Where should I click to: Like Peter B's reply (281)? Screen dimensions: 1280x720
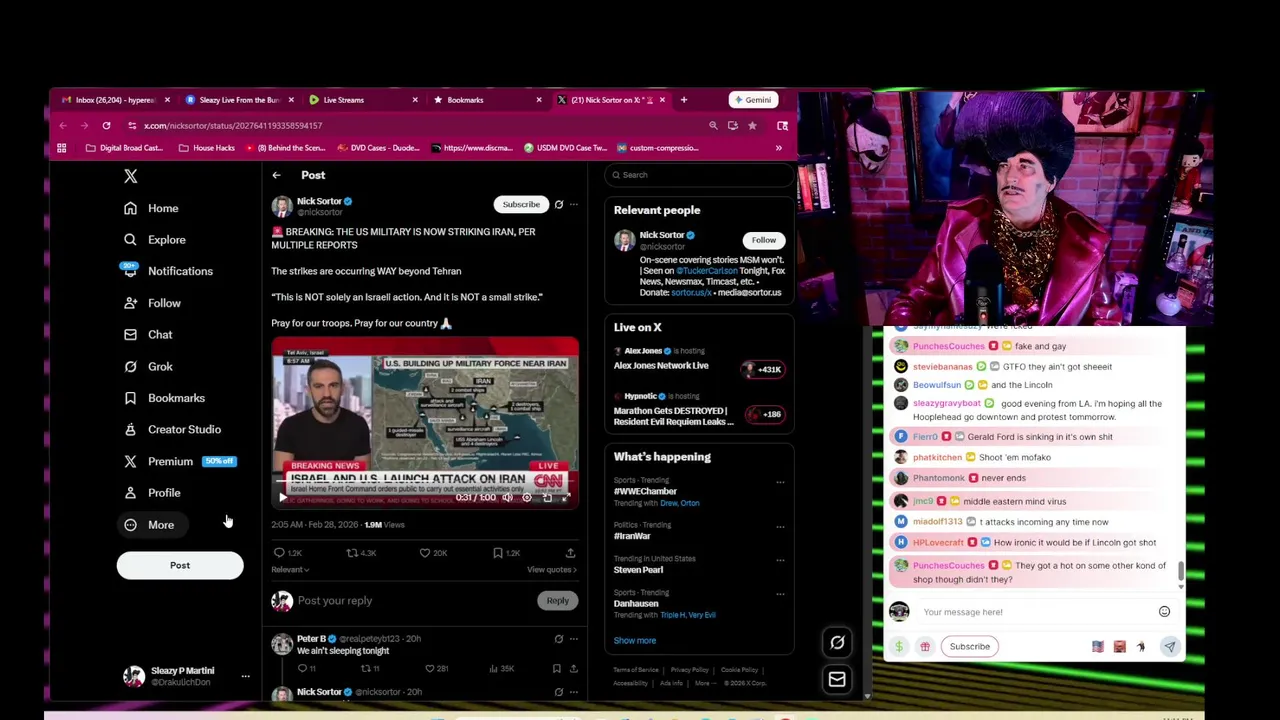tap(438, 669)
